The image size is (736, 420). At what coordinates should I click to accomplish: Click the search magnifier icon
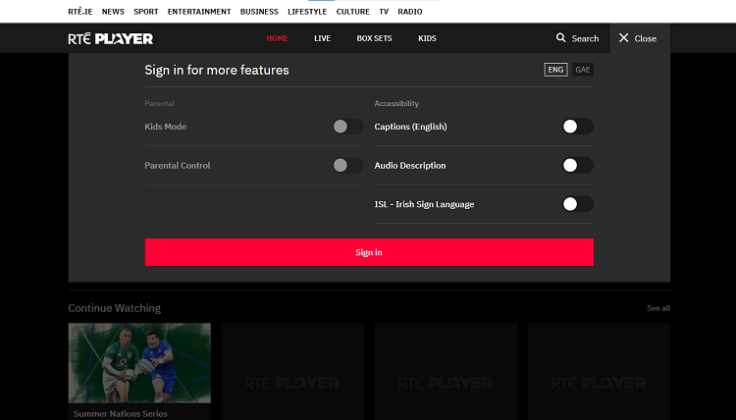tap(560, 38)
